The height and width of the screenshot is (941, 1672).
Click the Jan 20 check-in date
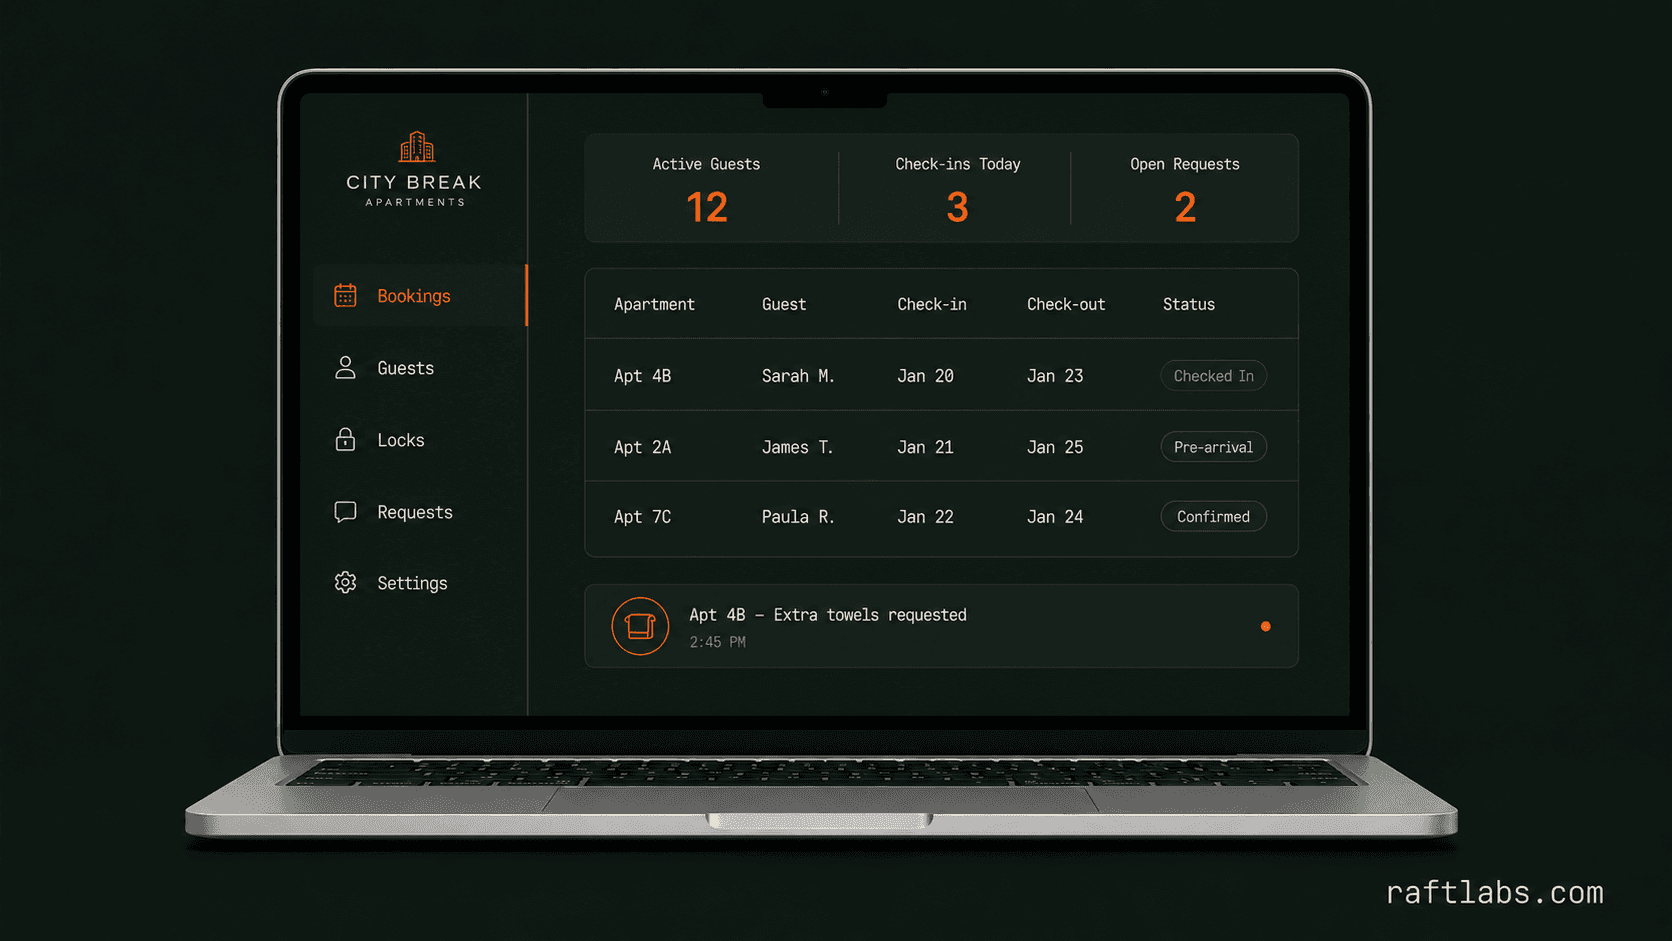[x=925, y=376]
